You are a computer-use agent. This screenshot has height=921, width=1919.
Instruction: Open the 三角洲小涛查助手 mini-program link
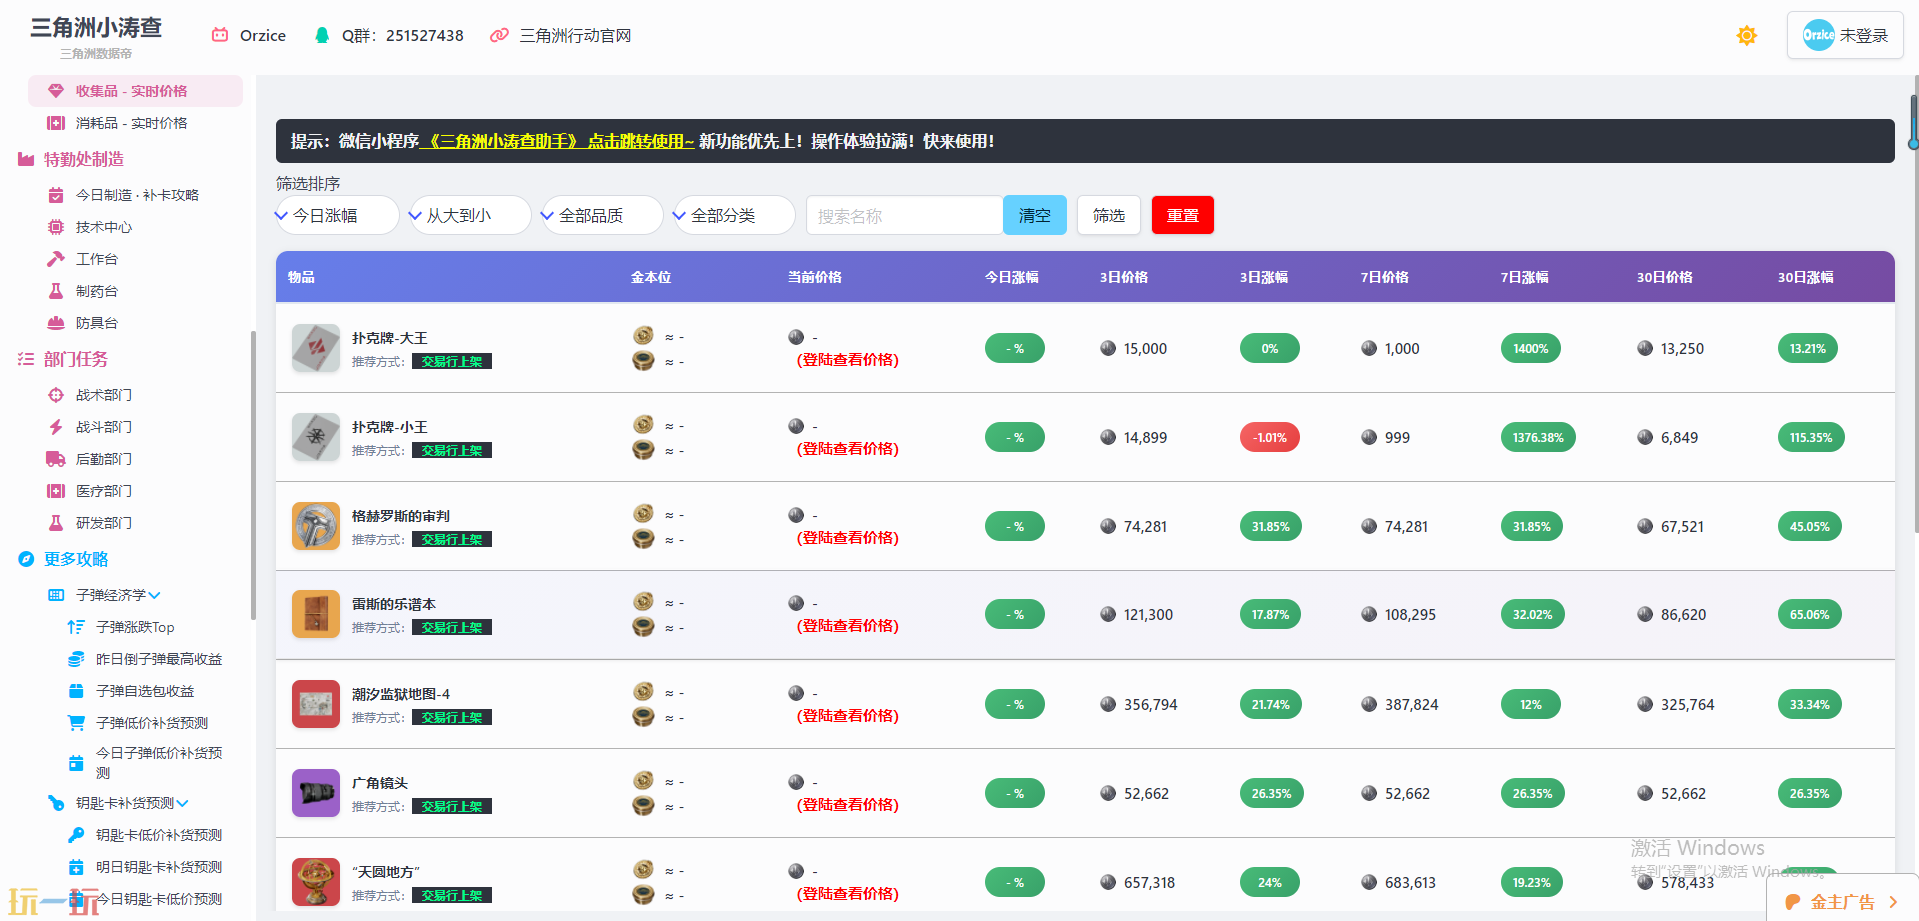557,141
